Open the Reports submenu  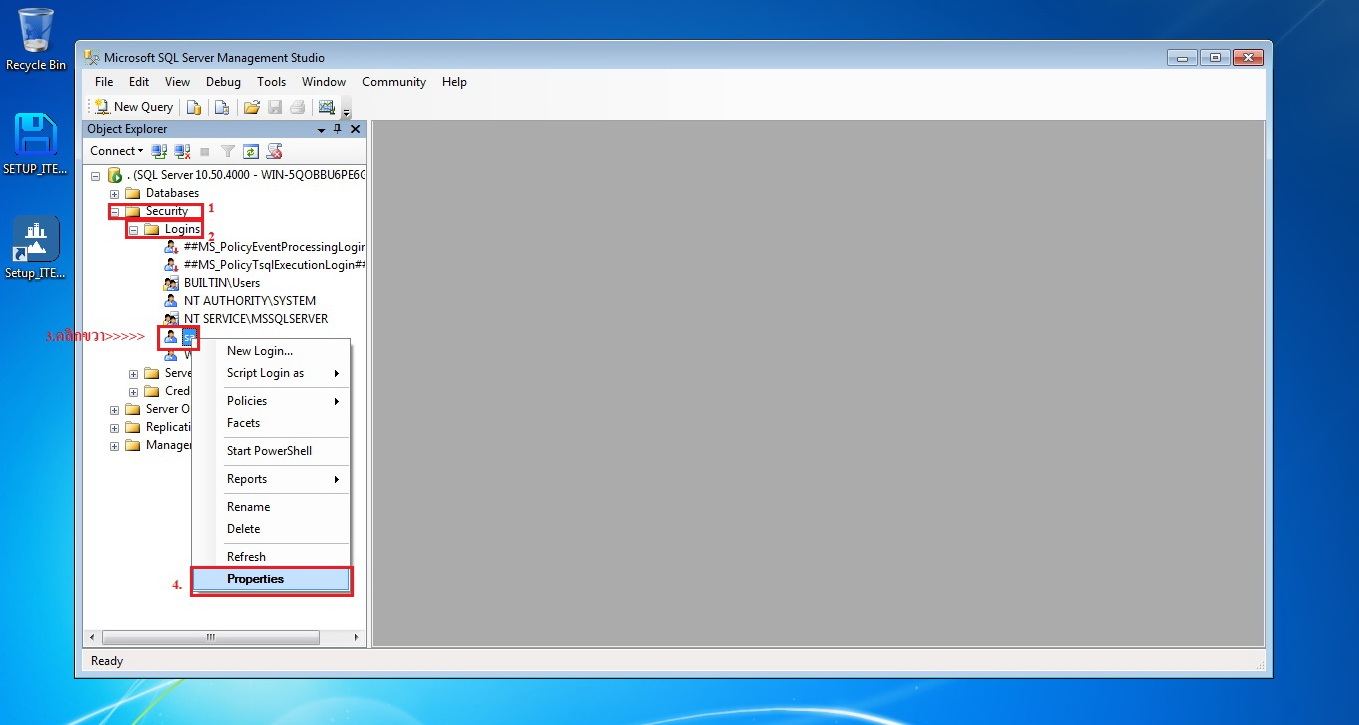click(x=271, y=479)
